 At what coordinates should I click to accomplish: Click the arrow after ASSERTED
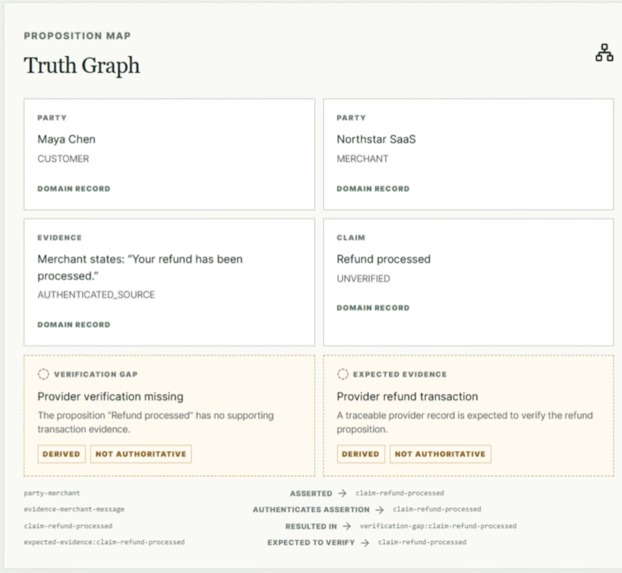click(342, 493)
